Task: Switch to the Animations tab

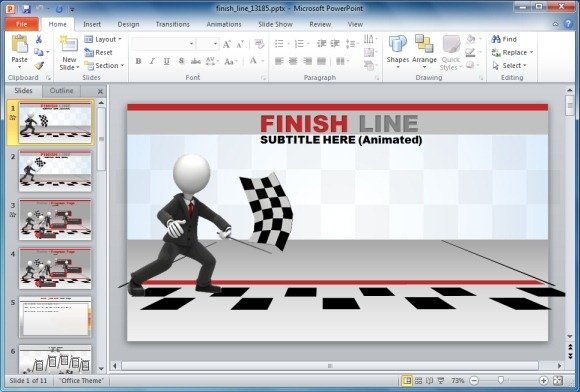Action: (x=224, y=24)
